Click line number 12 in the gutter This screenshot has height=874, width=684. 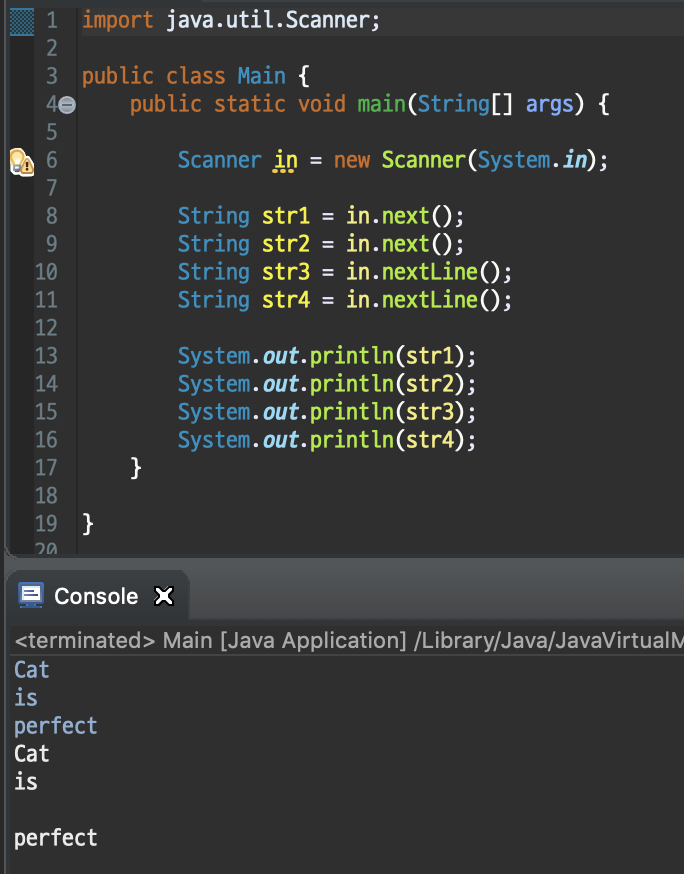[46, 328]
